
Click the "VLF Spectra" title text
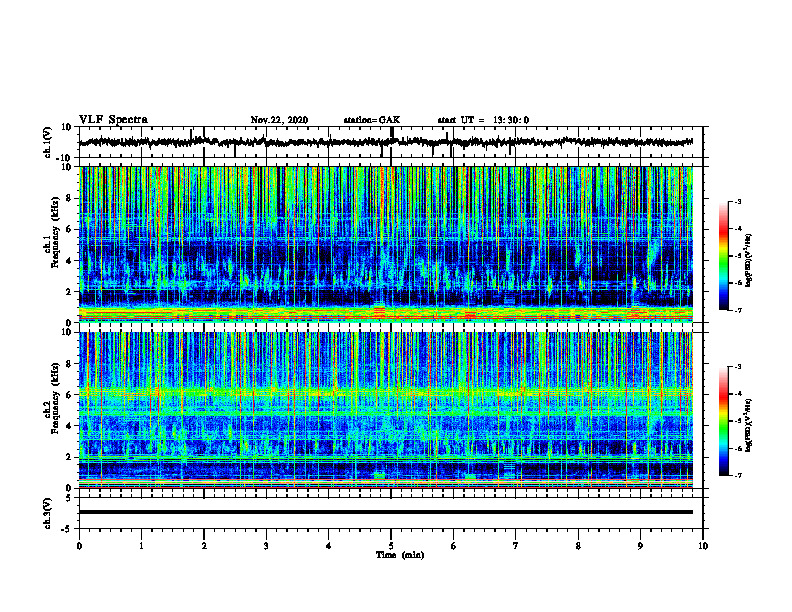coord(113,120)
